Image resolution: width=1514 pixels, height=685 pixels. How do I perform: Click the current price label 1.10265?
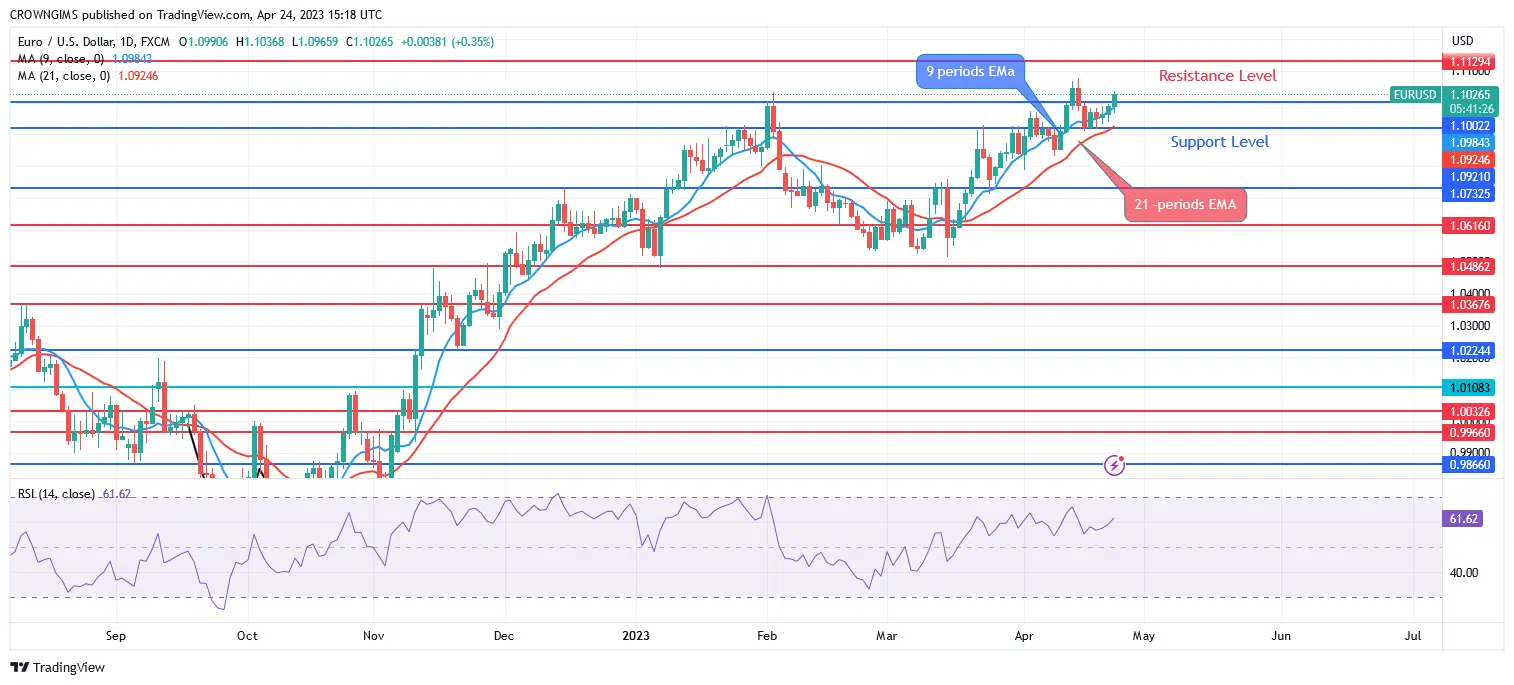tap(1469, 95)
